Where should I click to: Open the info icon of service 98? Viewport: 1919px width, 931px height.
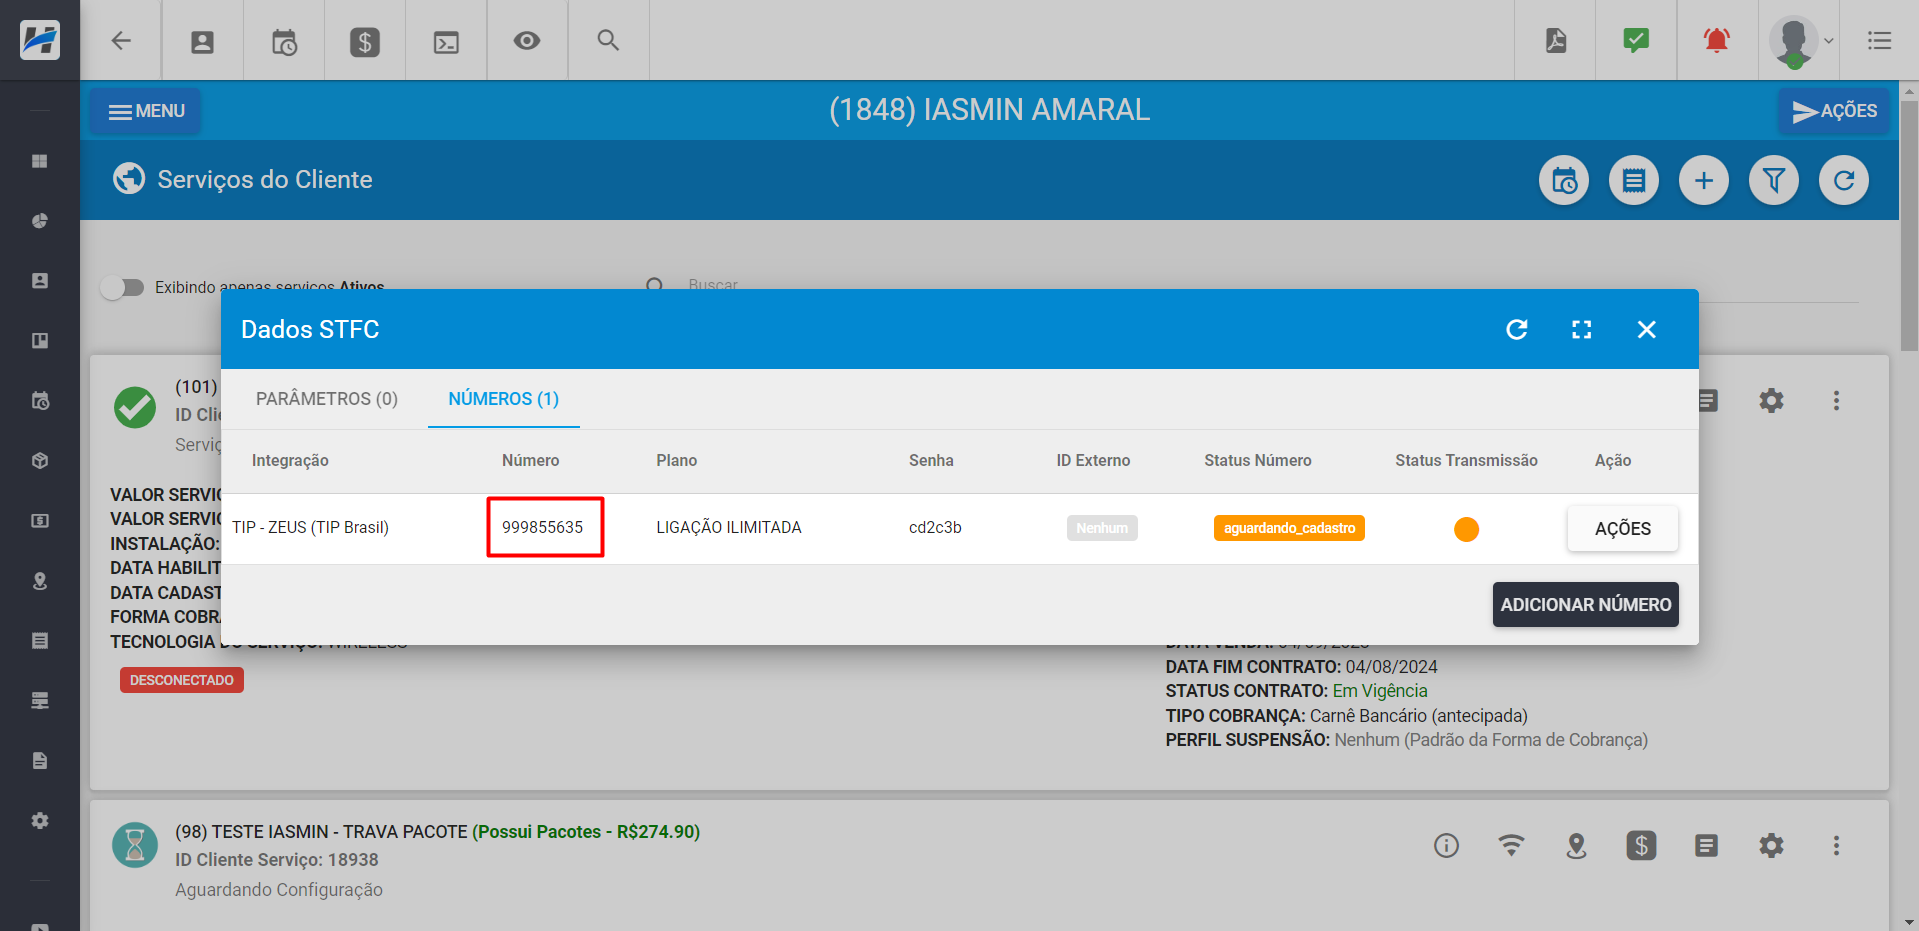(x=1446, y=846)
